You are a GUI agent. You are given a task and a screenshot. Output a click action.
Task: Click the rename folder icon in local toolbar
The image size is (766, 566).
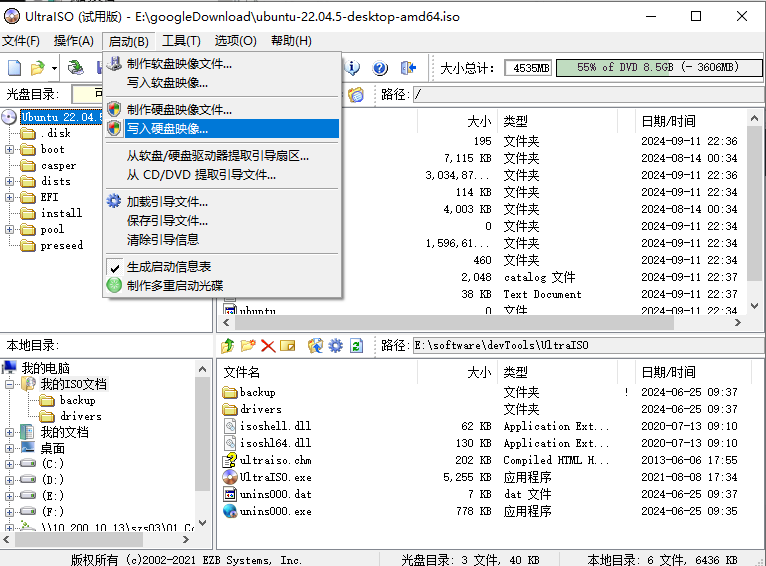[287, 346]
